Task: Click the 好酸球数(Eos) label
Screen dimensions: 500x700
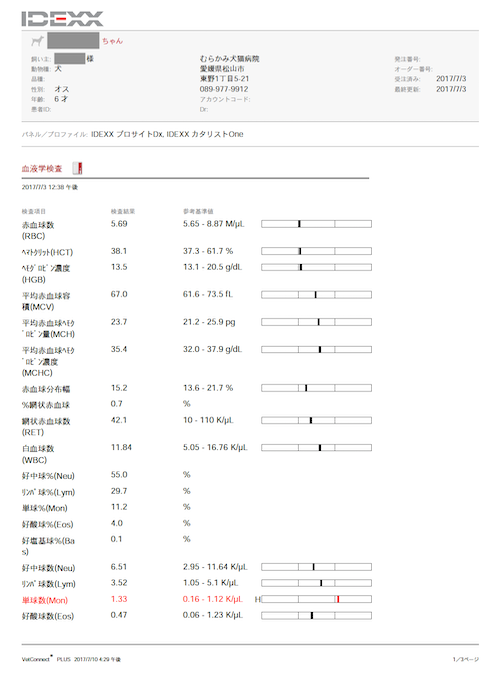Action: 48,616
